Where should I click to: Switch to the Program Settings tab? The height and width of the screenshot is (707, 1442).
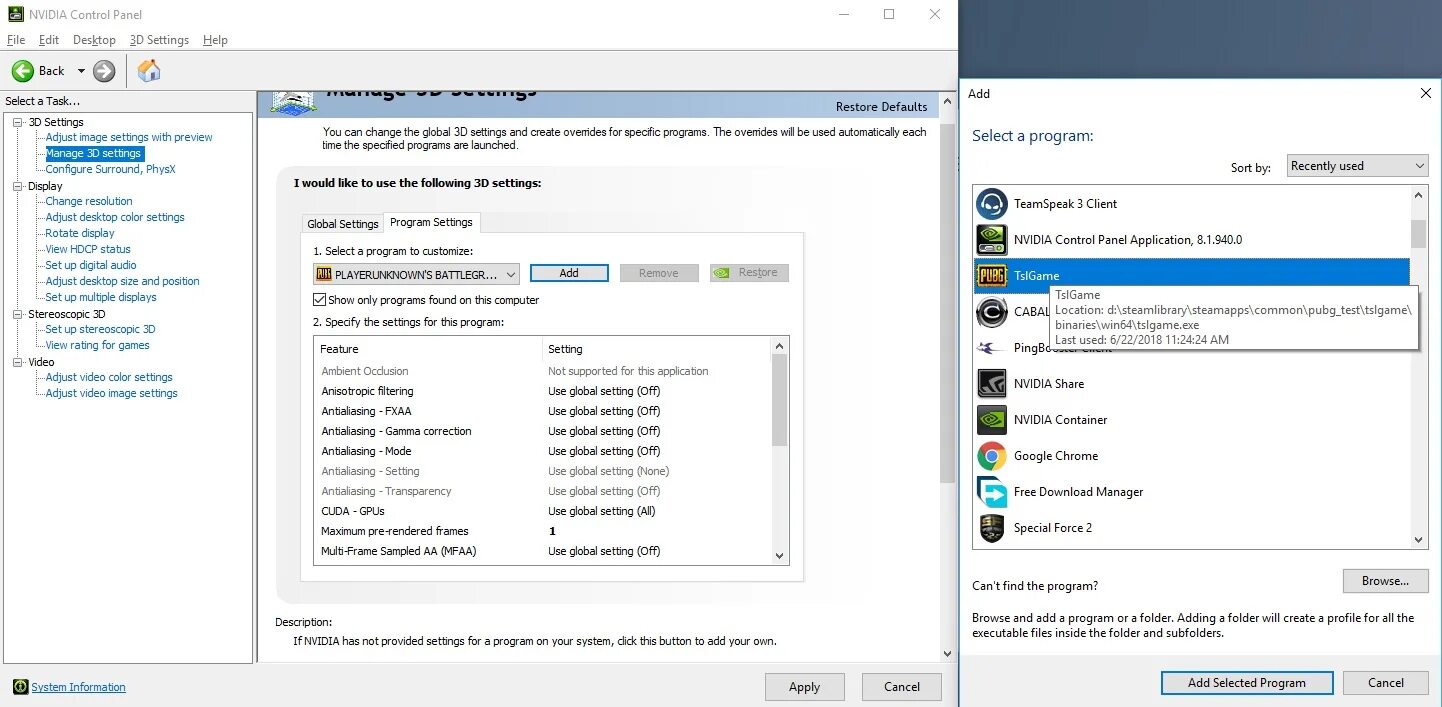tap(431, 222)
